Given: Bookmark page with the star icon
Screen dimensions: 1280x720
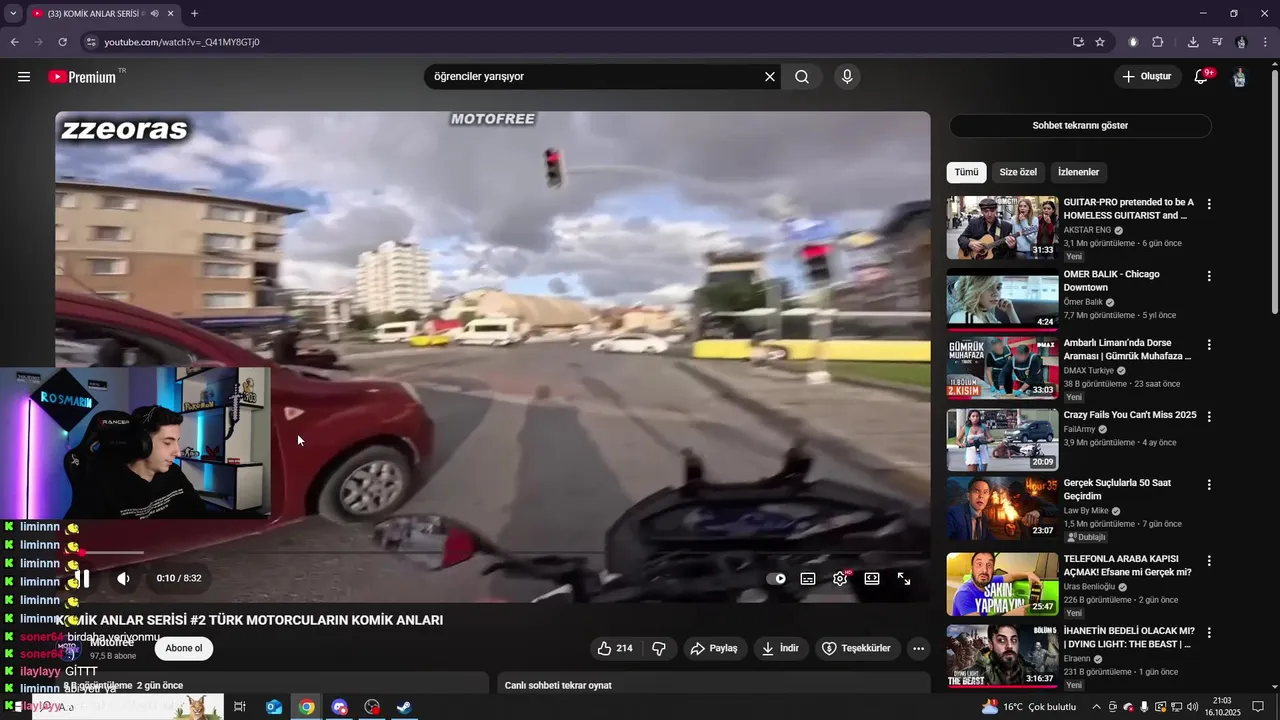Looking at the screenshot, I should (1100, 42).
